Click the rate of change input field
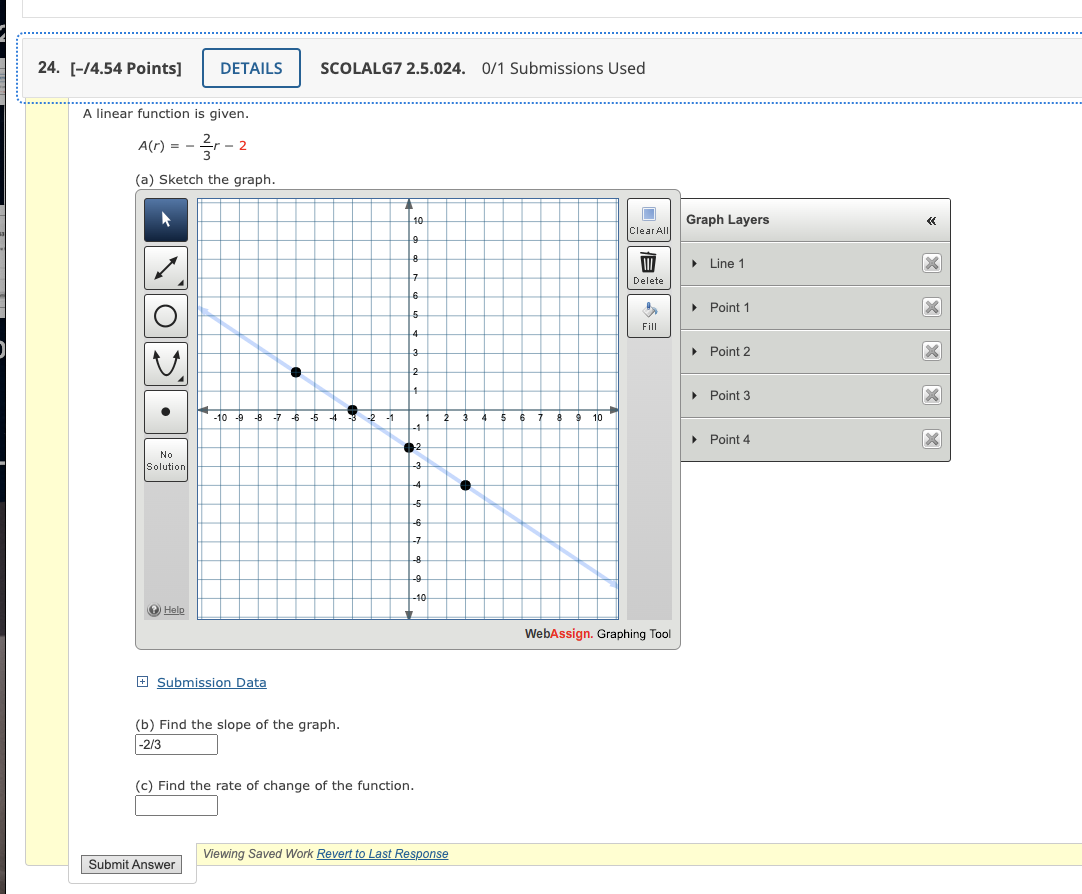The width and height of the screenshot is (1082, 894). (176, 805)
